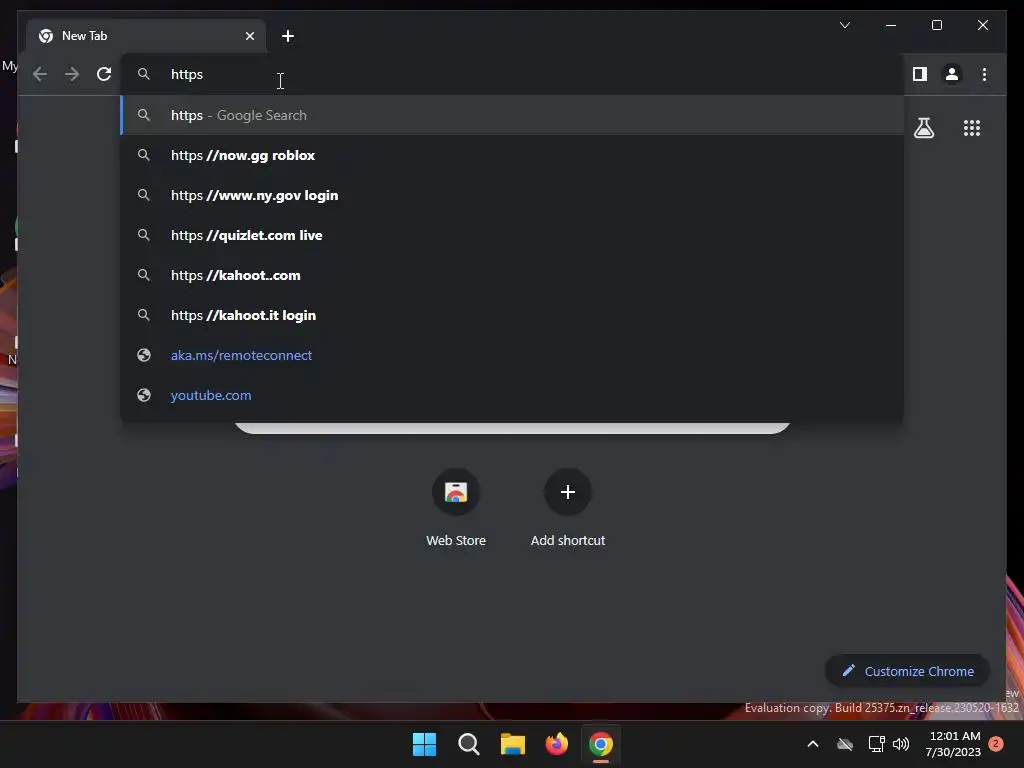1024x768 pixels.
Task: Minimize the Chrome window
Action: point(891,25)
